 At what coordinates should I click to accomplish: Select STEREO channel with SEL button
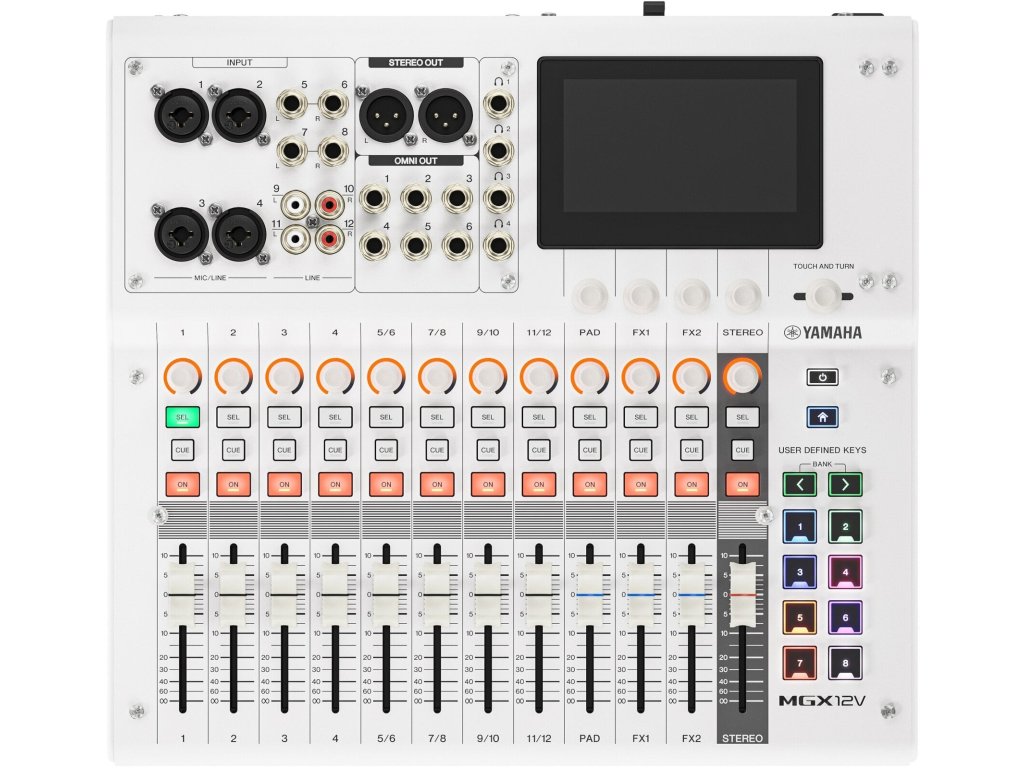coord(743,417)
